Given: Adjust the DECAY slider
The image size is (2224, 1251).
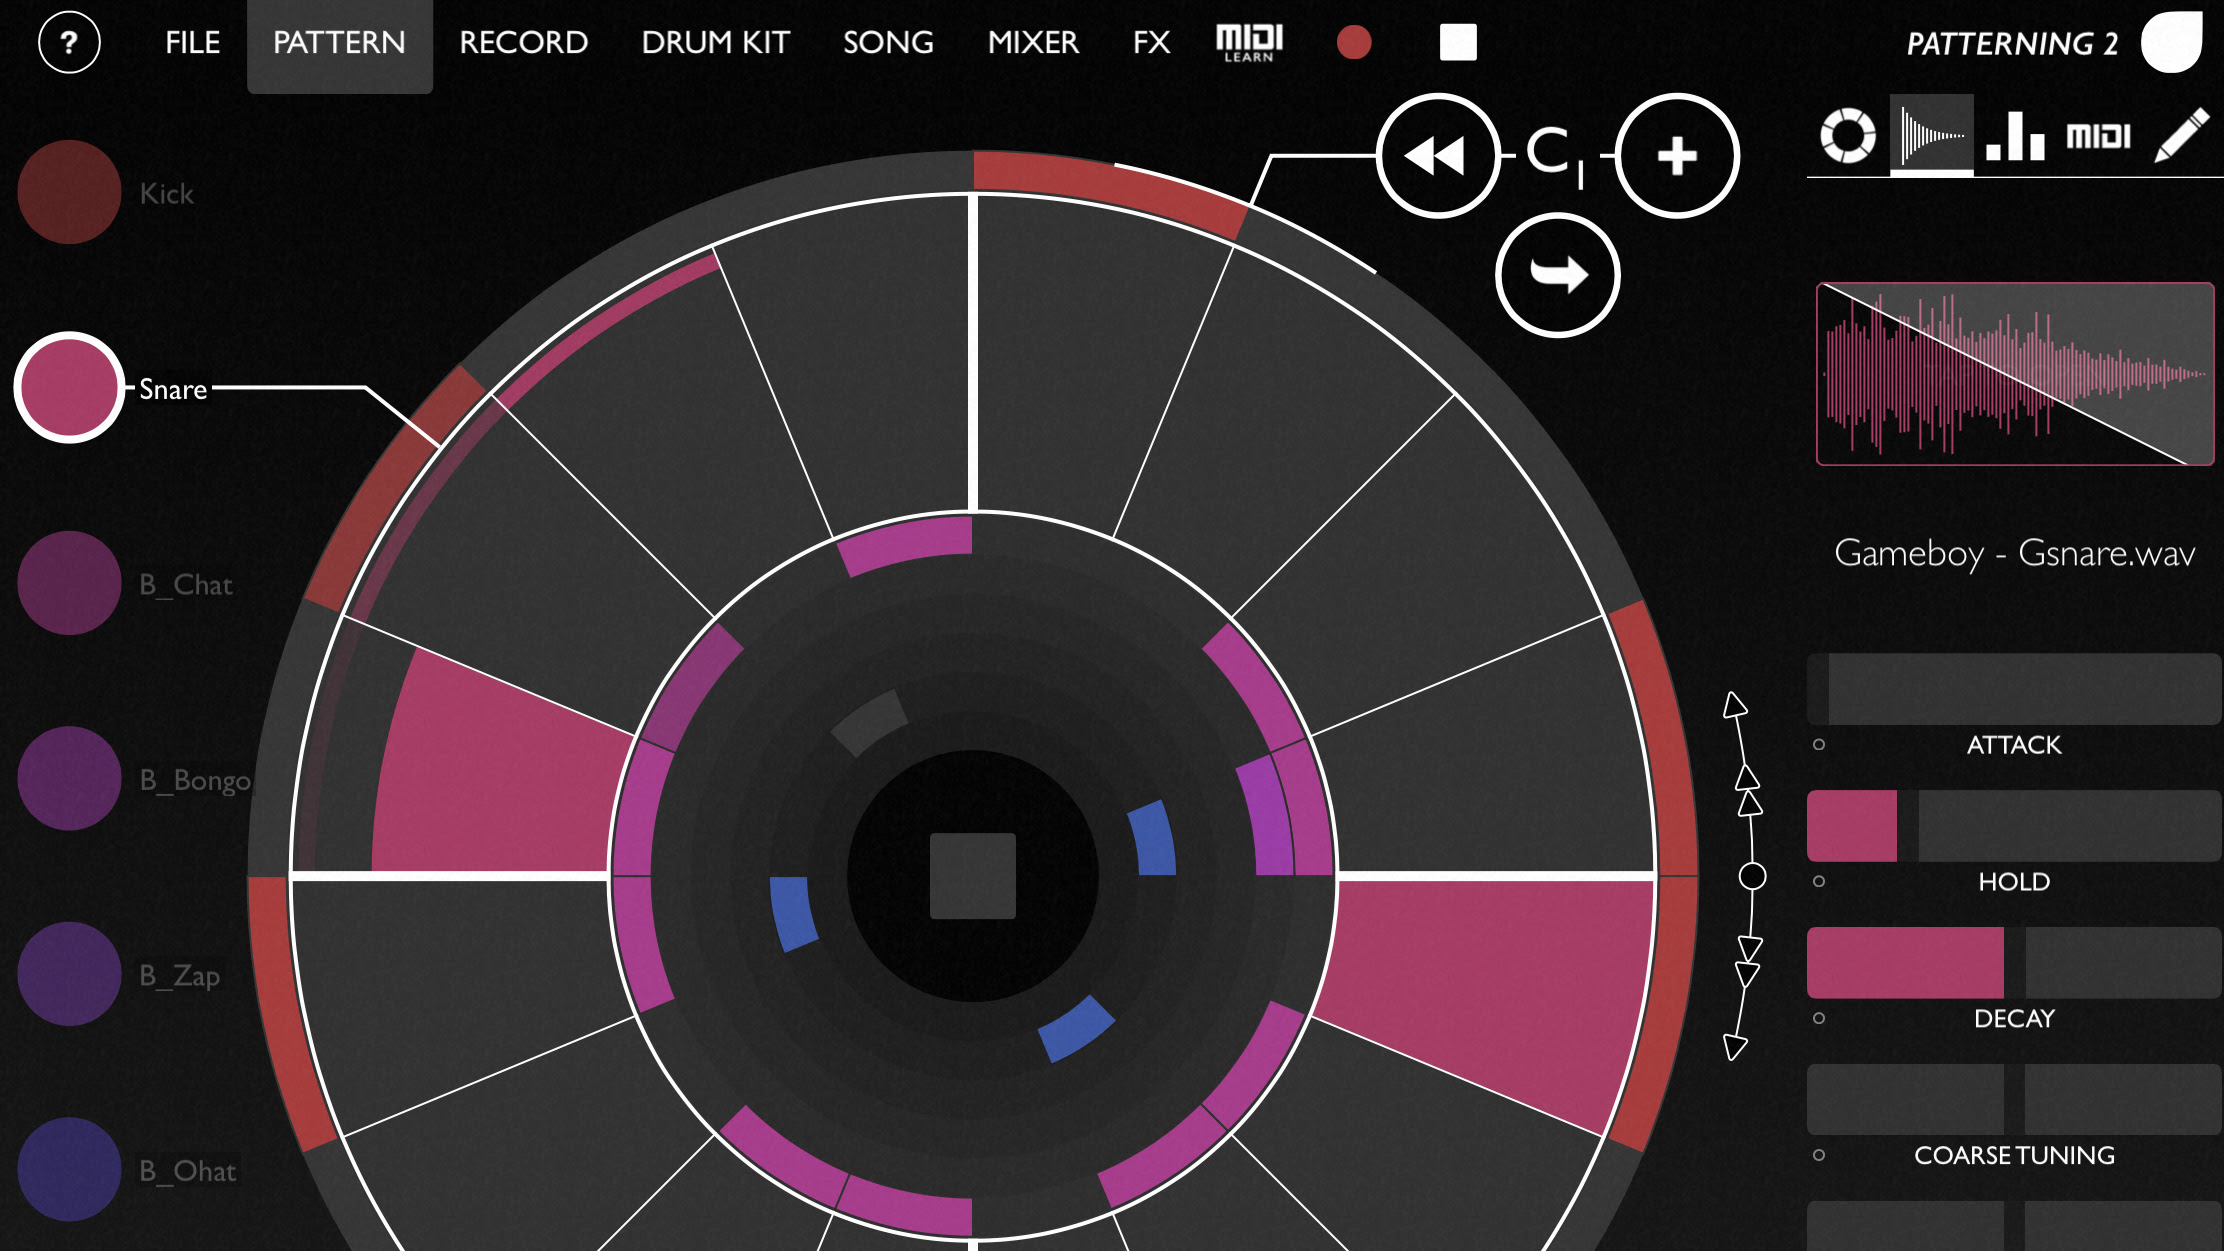Looking at the screenshot, I should (2014, 963).
